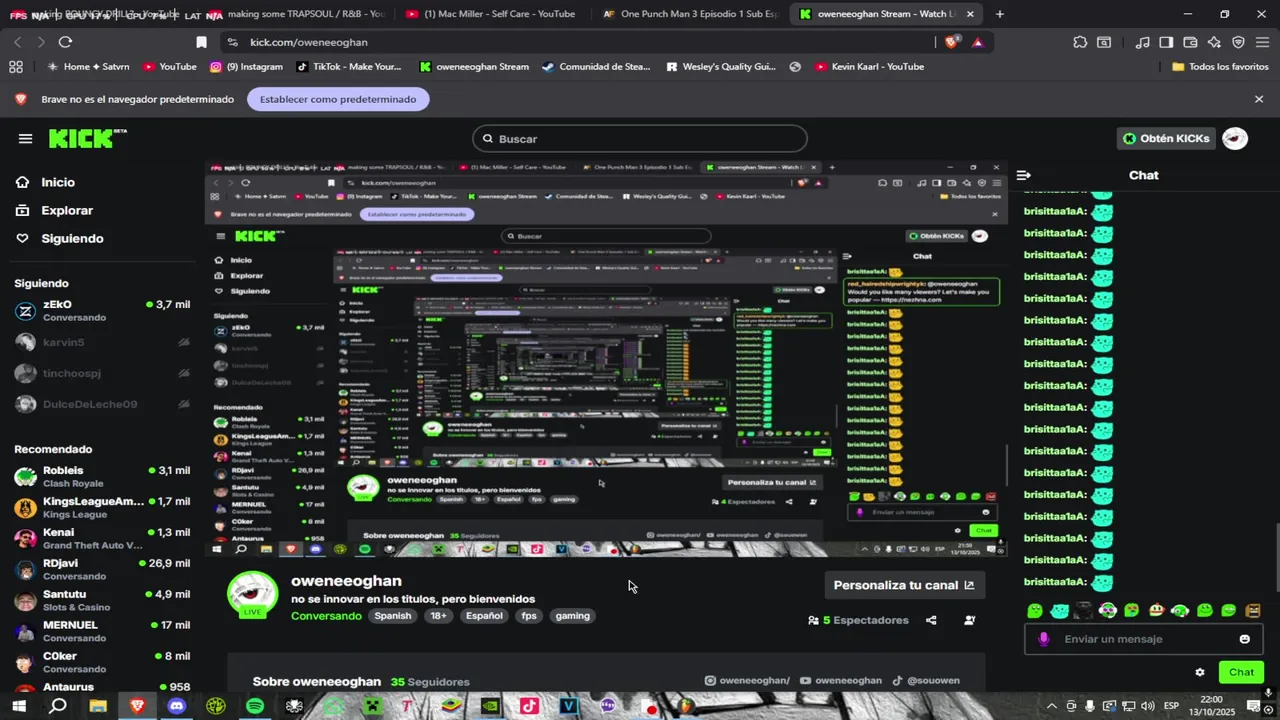The image size is (1280, 720).
Task: Open Brave Shields icon
Action: point(952,42)
